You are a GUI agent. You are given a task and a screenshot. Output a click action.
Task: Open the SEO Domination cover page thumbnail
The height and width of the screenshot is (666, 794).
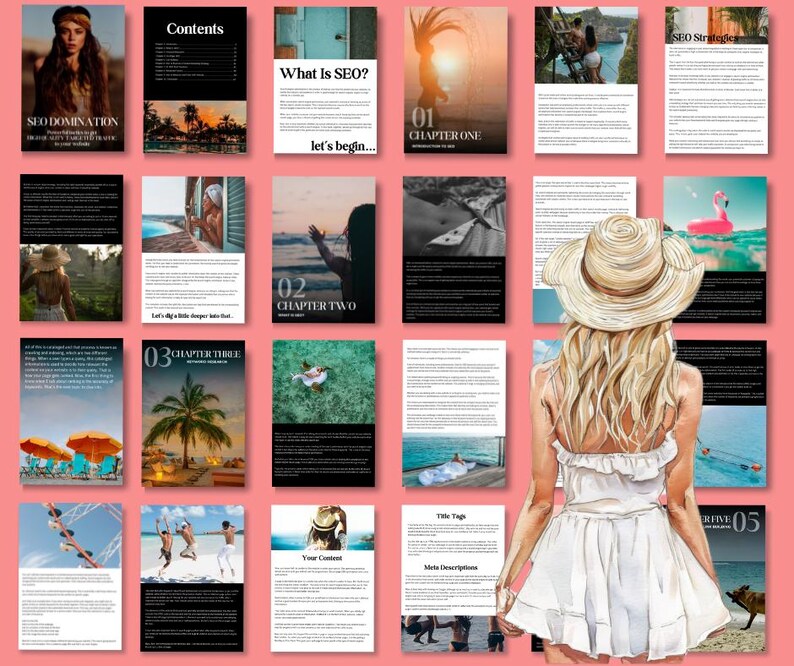[x=73, y=78]
